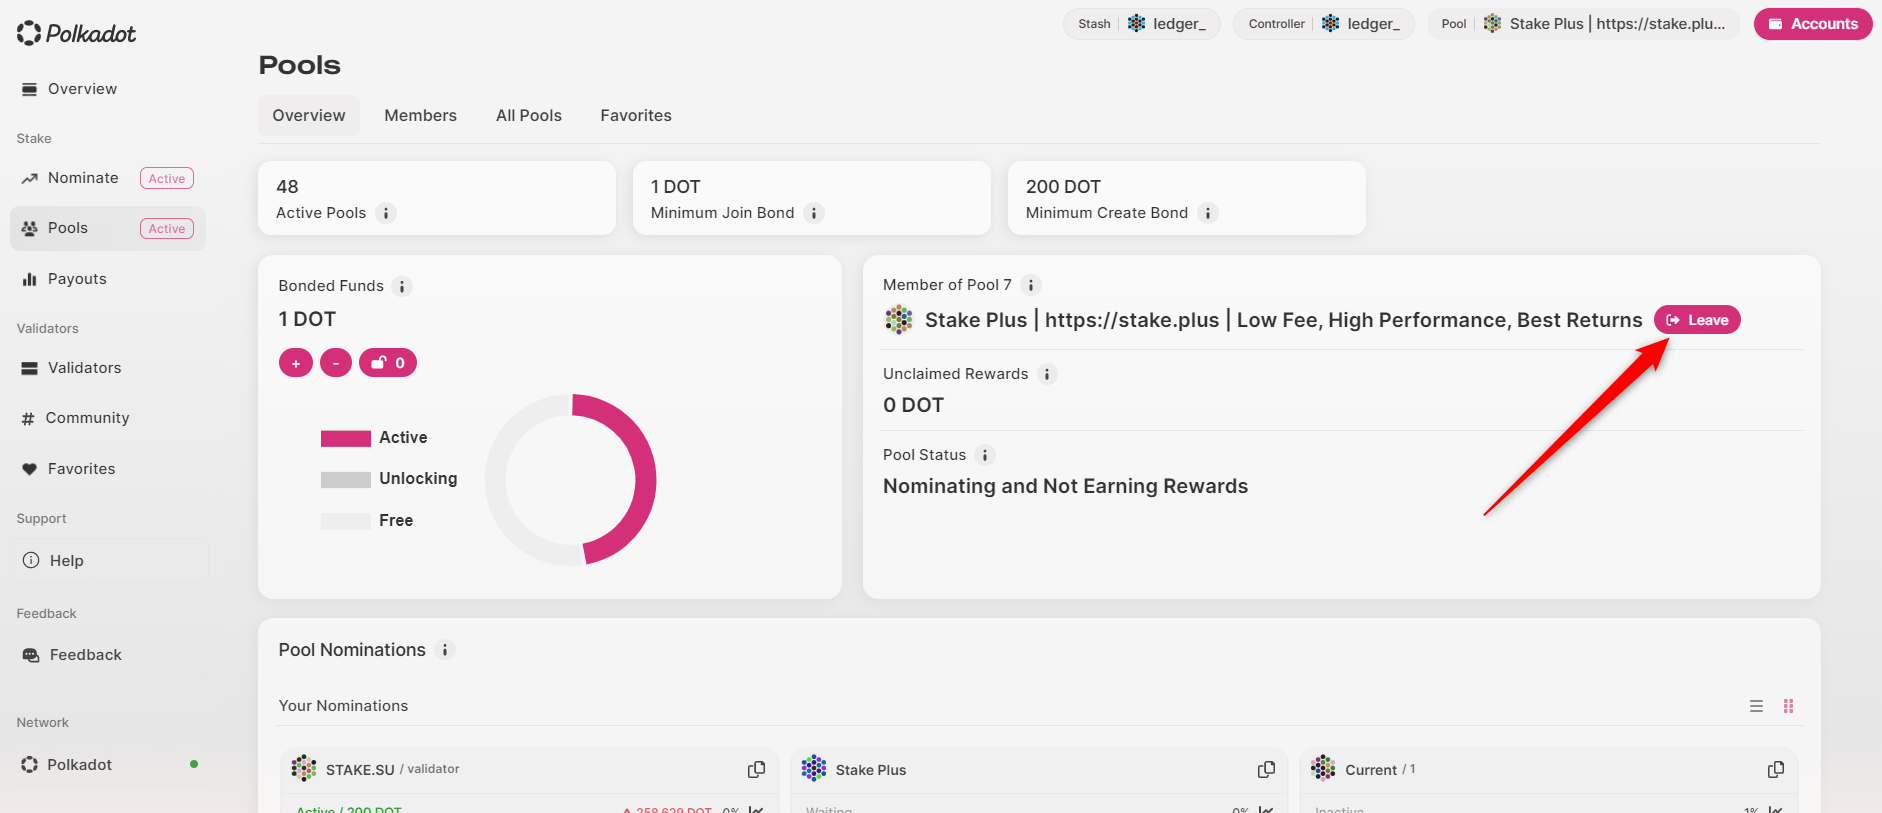The width and height of the screenshot is (1882, 813).
Task: Click the Controller ledger_ account chip
Action: point(1323,24)
